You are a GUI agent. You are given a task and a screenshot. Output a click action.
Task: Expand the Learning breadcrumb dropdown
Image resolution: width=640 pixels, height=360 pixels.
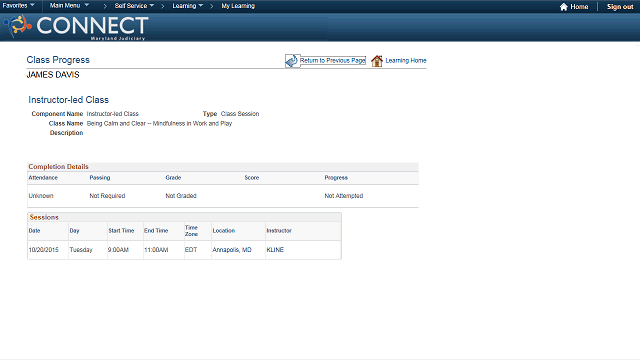click(188, 6)
